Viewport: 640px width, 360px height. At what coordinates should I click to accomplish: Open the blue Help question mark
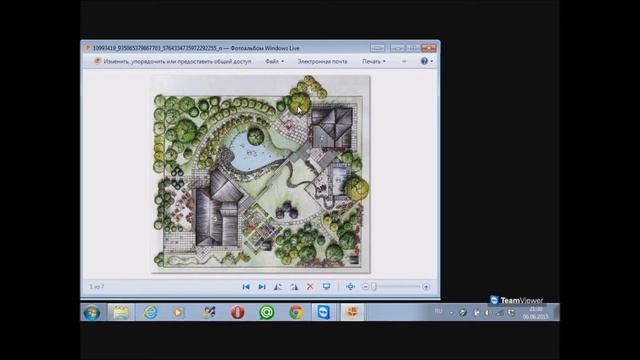pyautogui.click(x=424, y=61)
